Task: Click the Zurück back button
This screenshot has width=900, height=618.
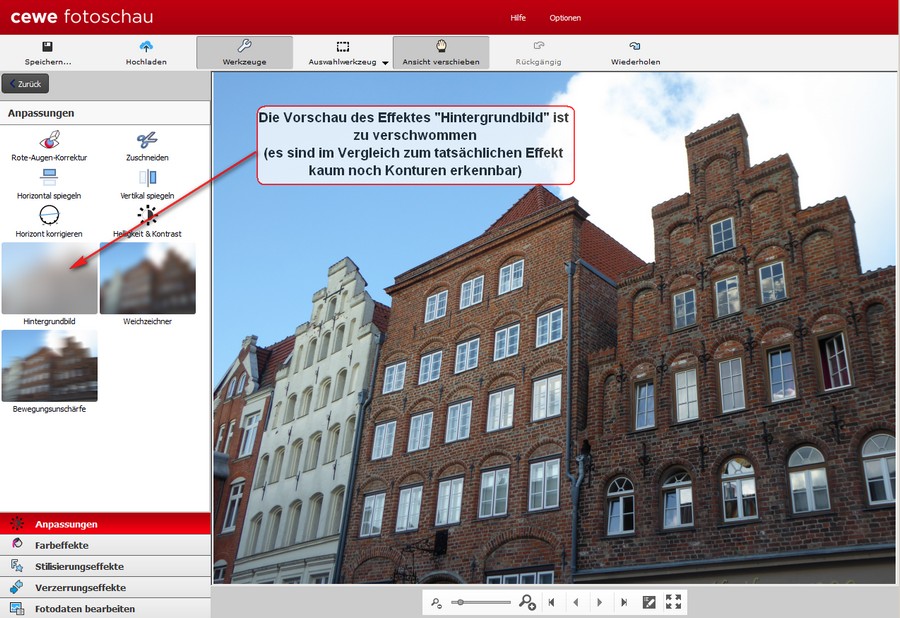Action: pos(26,85)
